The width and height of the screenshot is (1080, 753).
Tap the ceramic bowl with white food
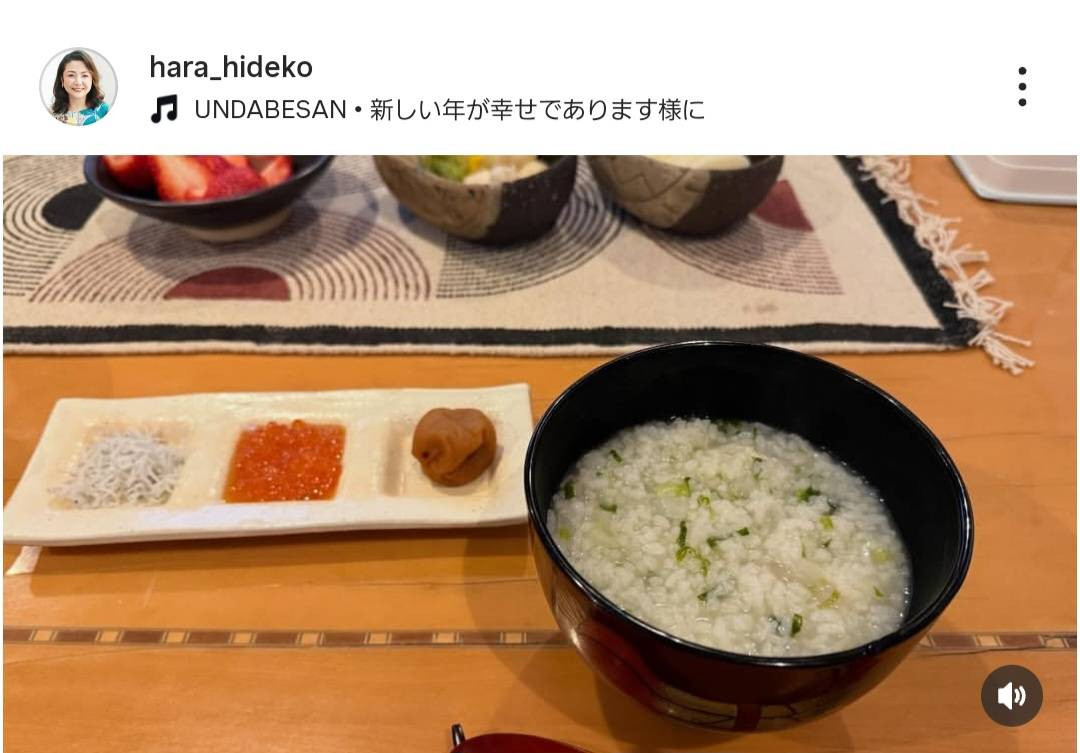click(687, 192)
